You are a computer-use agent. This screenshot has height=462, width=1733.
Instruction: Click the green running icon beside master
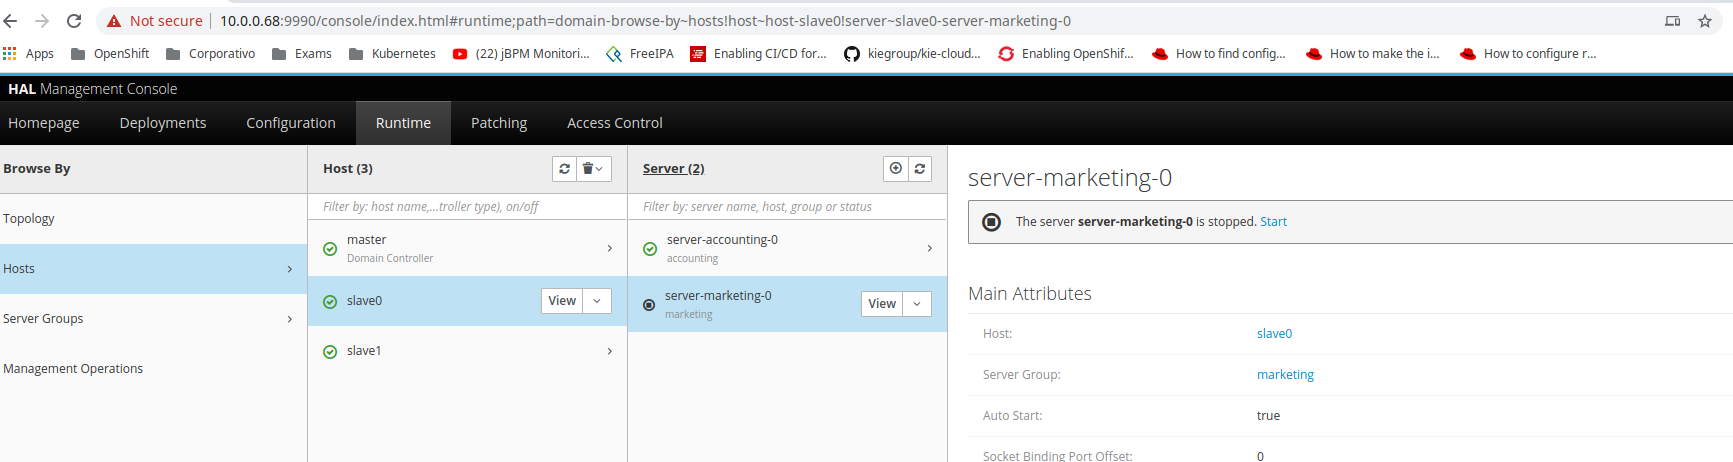tap(330, 249)
